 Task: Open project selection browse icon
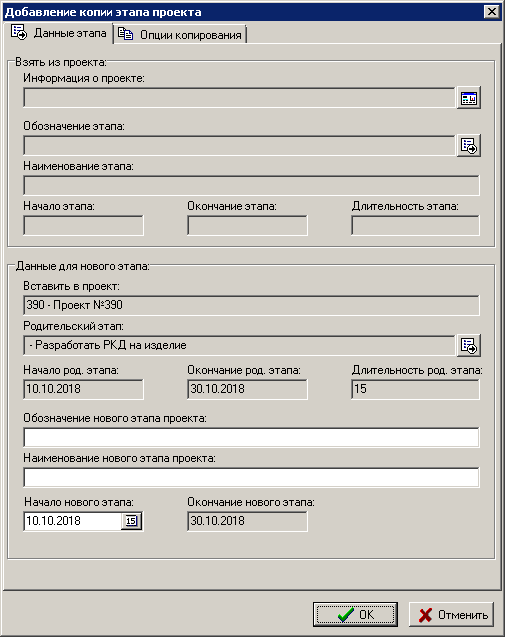(468, 98)
